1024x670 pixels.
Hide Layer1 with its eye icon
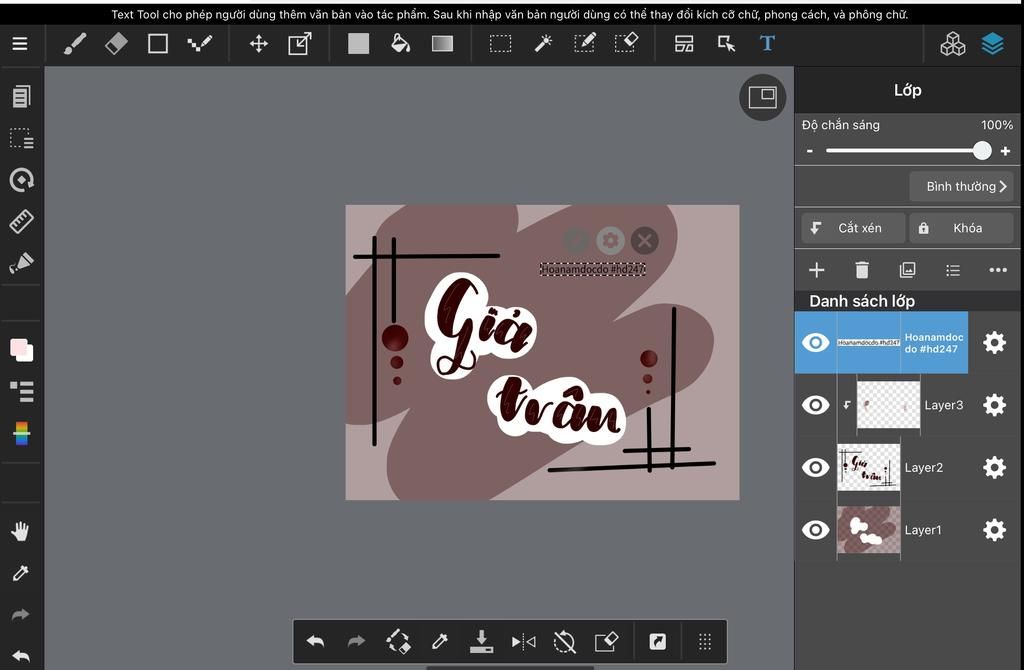coord(815,530)
